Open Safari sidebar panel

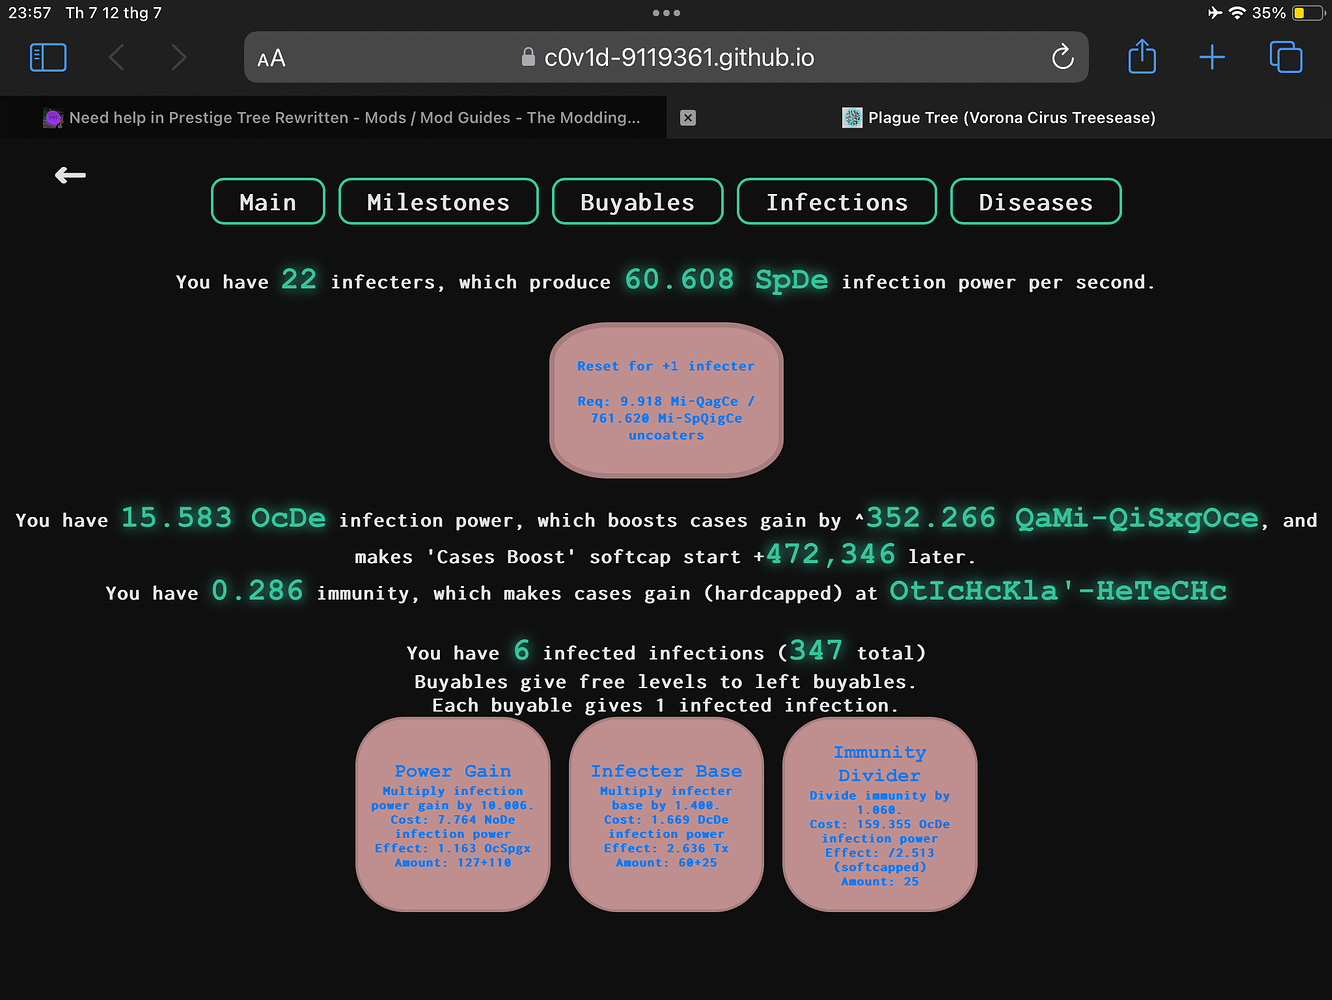[x=48, y=57]
